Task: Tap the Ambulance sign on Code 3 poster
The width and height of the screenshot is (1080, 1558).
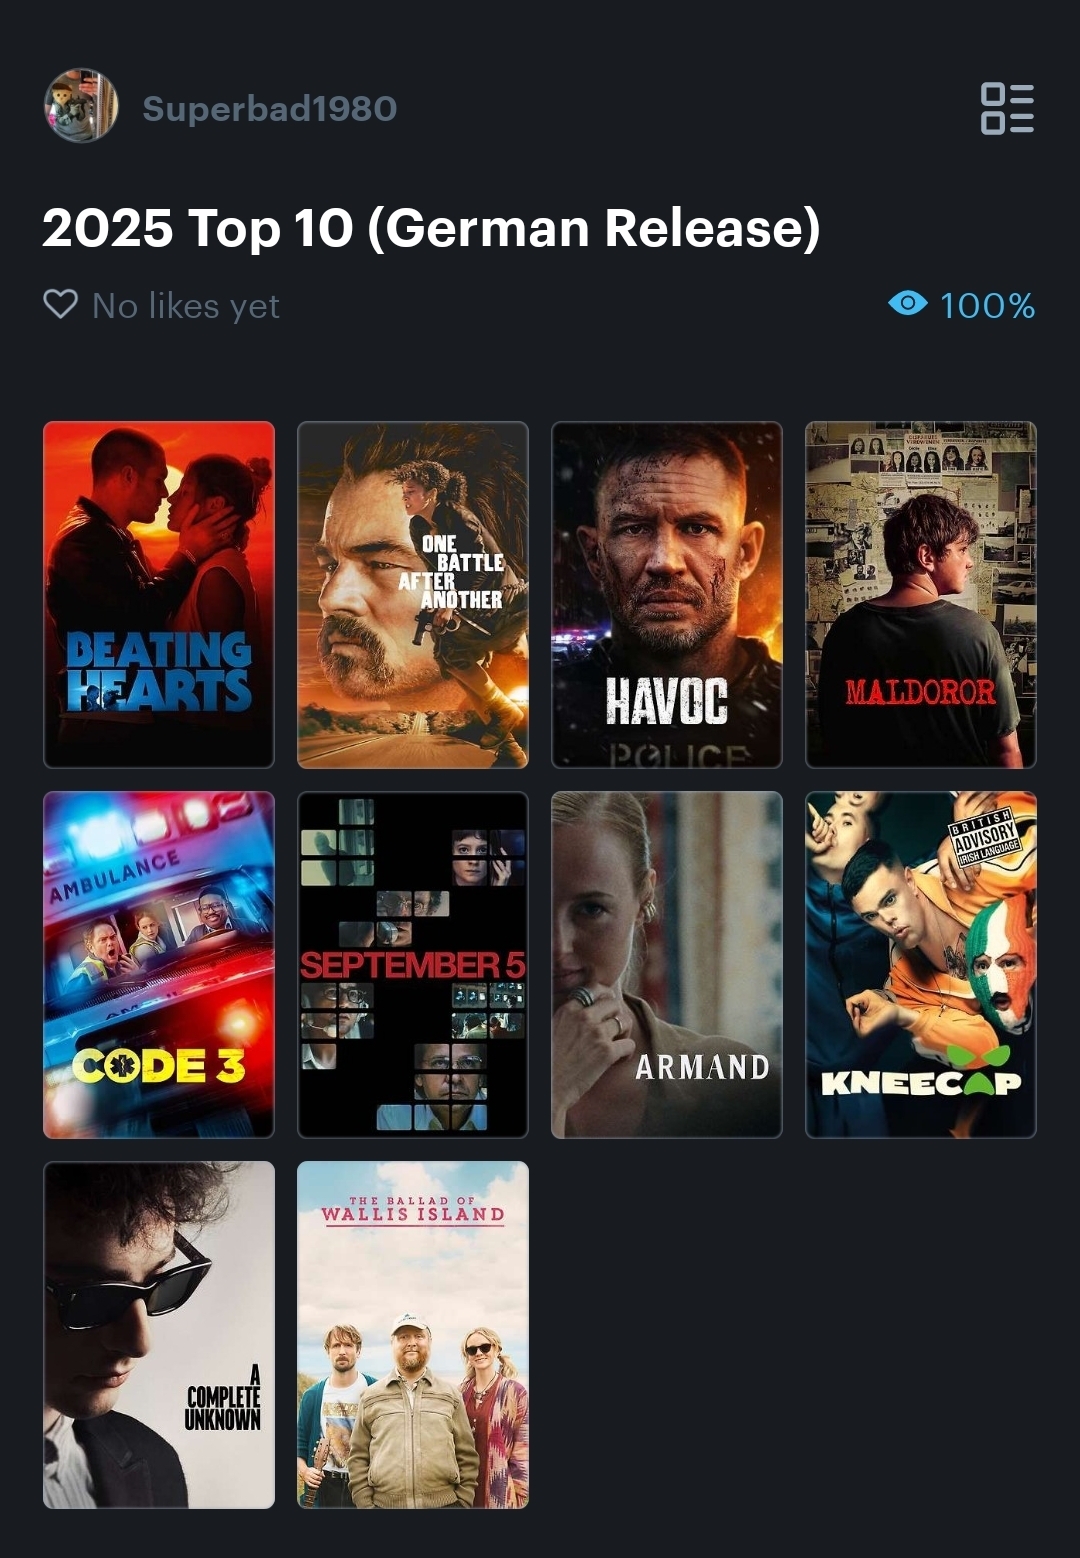Action: pos(115,875)
